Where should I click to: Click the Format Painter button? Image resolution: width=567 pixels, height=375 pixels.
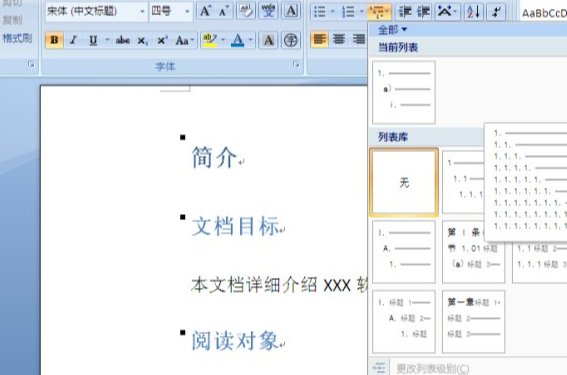point(17,38)
